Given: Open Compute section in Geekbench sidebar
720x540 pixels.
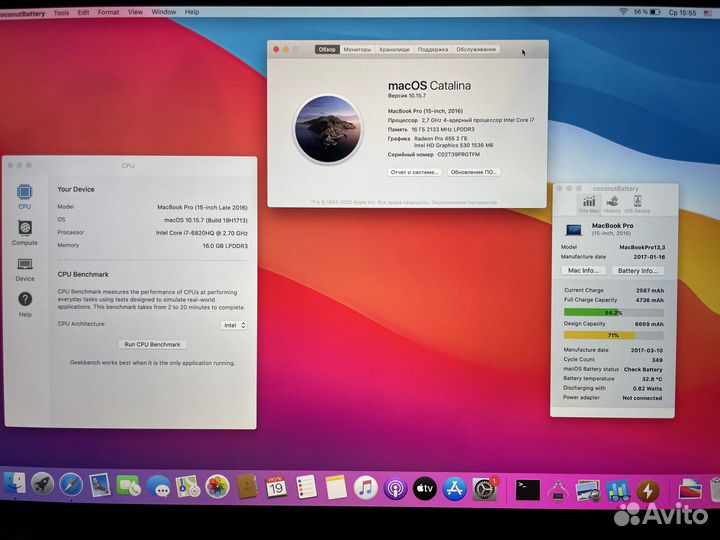Looking at the screenshot, I should [x=25, y=233].
